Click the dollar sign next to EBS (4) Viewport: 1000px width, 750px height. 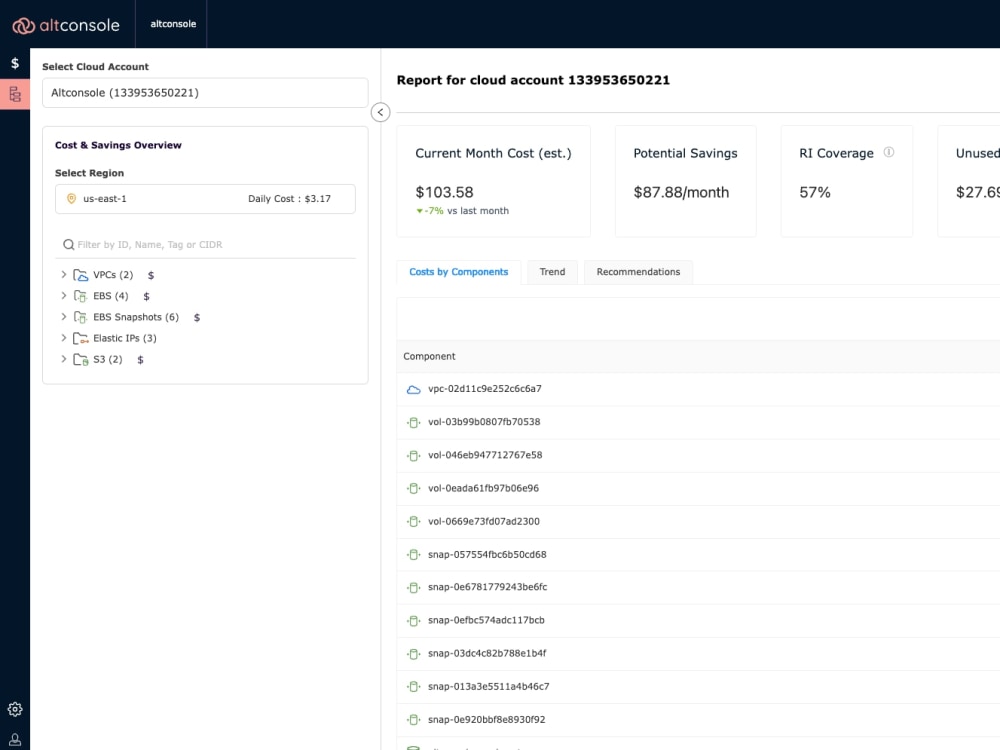(x=146, y=297)
